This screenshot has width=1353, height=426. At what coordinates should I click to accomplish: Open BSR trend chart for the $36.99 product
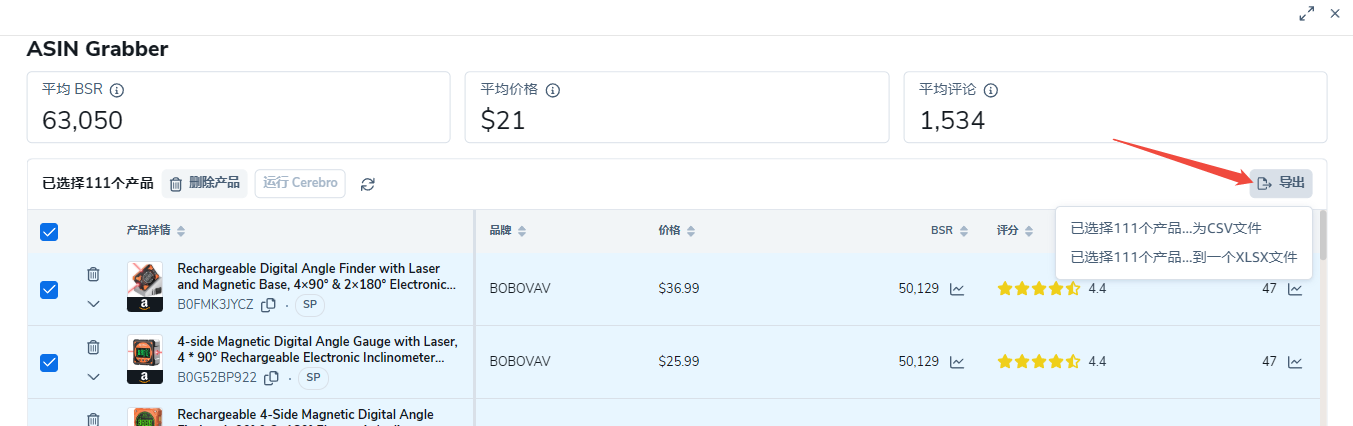(957, 289)
